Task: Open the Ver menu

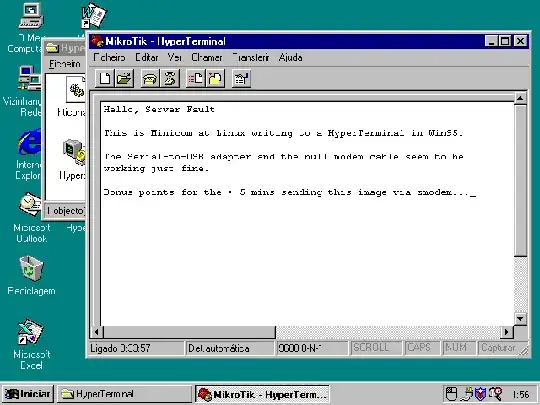Action: 175,58
